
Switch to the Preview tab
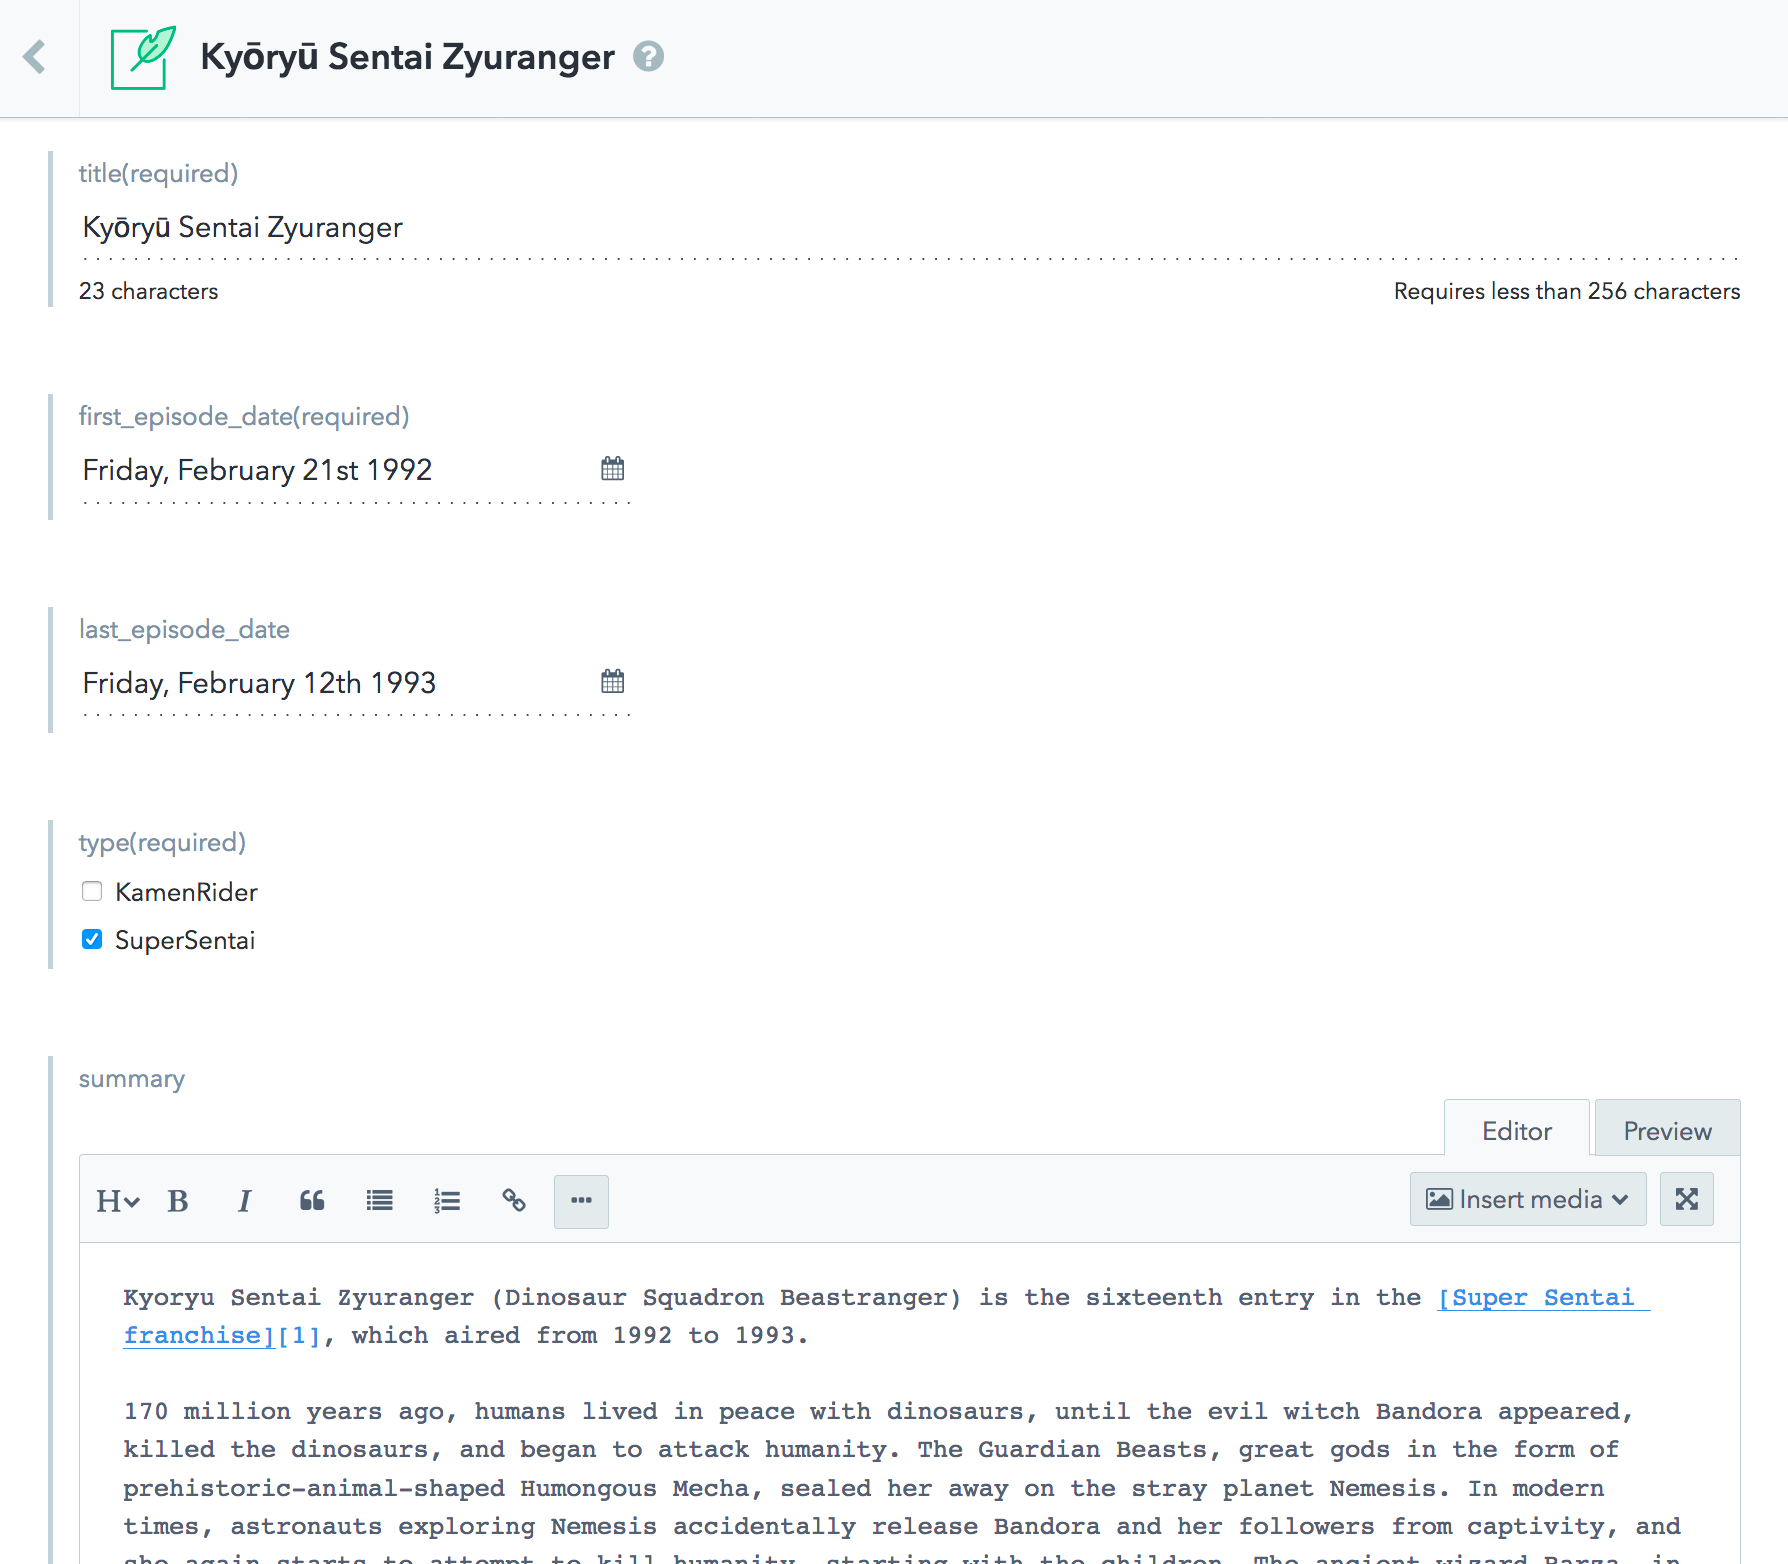[1666, 1130]
